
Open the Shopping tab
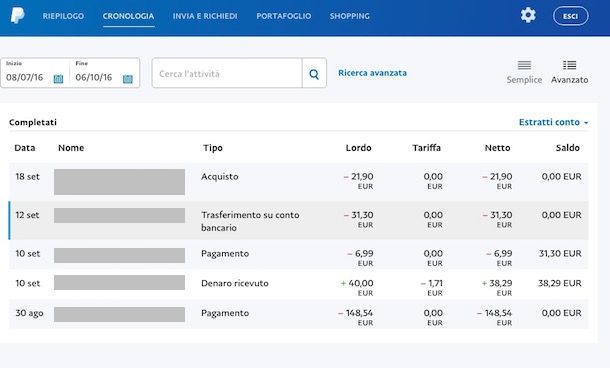point(350,16)
